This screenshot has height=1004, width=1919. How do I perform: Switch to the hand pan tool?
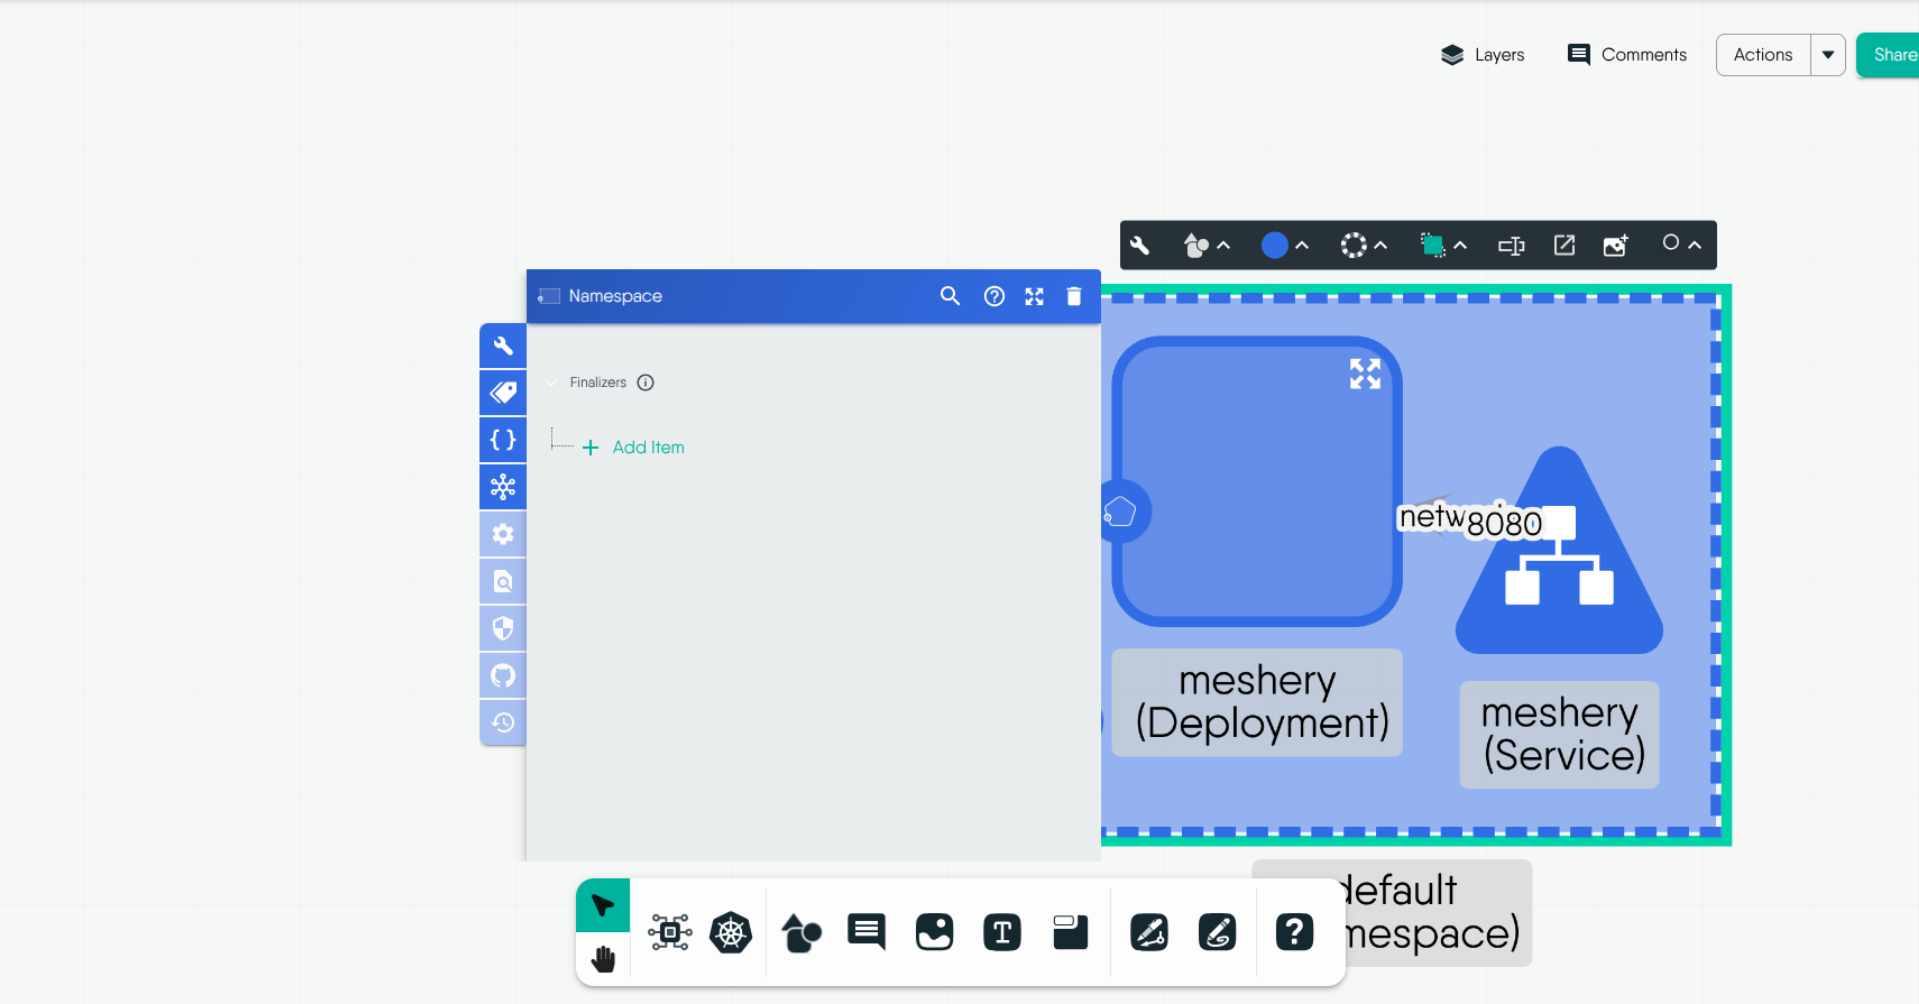pyautogui.click(x=603, y=960)
